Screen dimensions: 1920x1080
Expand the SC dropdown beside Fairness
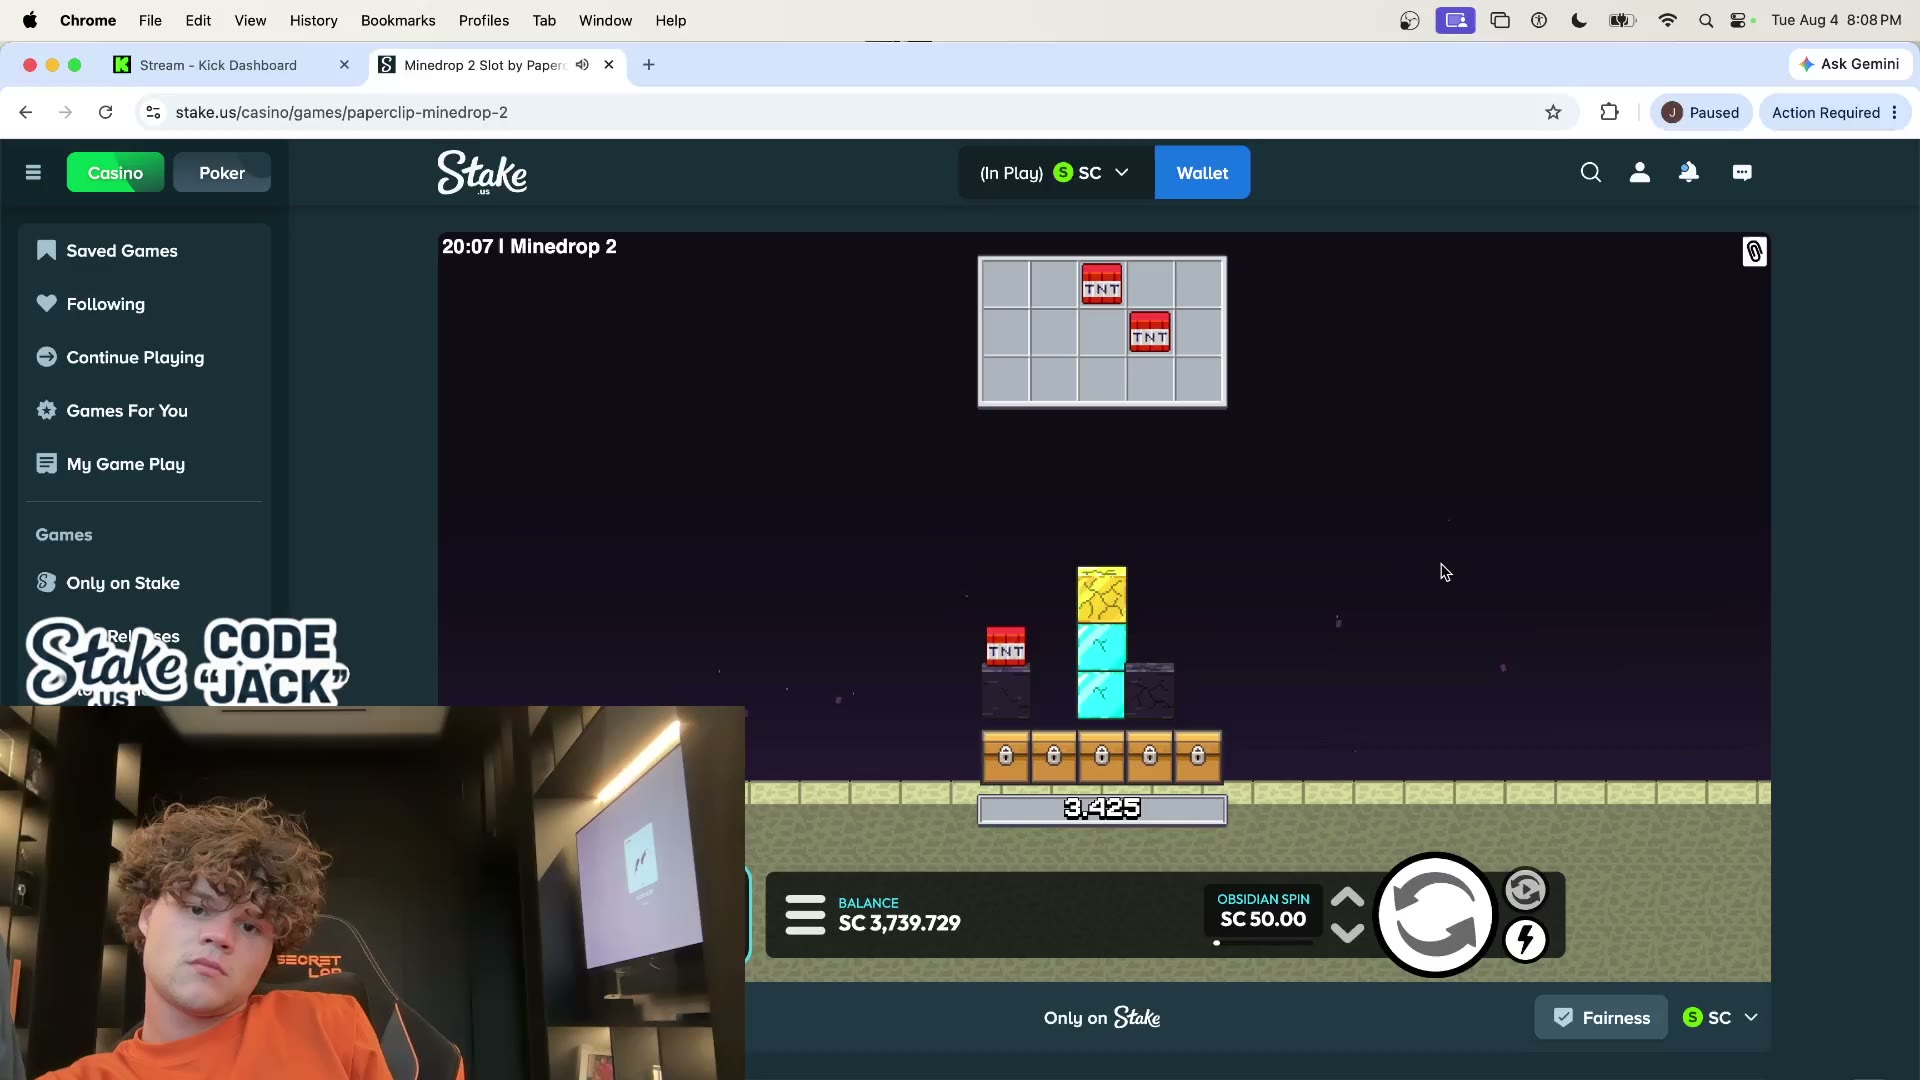pyautogui.click(x=1720, y=1018)
